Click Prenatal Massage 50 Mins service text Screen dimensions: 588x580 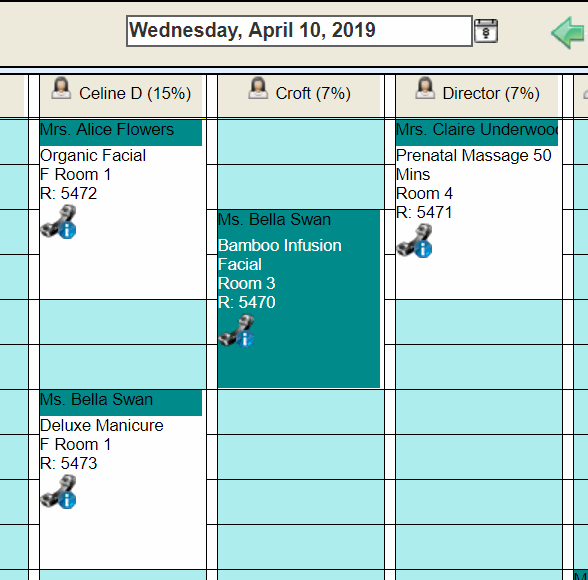pos(474,165)
